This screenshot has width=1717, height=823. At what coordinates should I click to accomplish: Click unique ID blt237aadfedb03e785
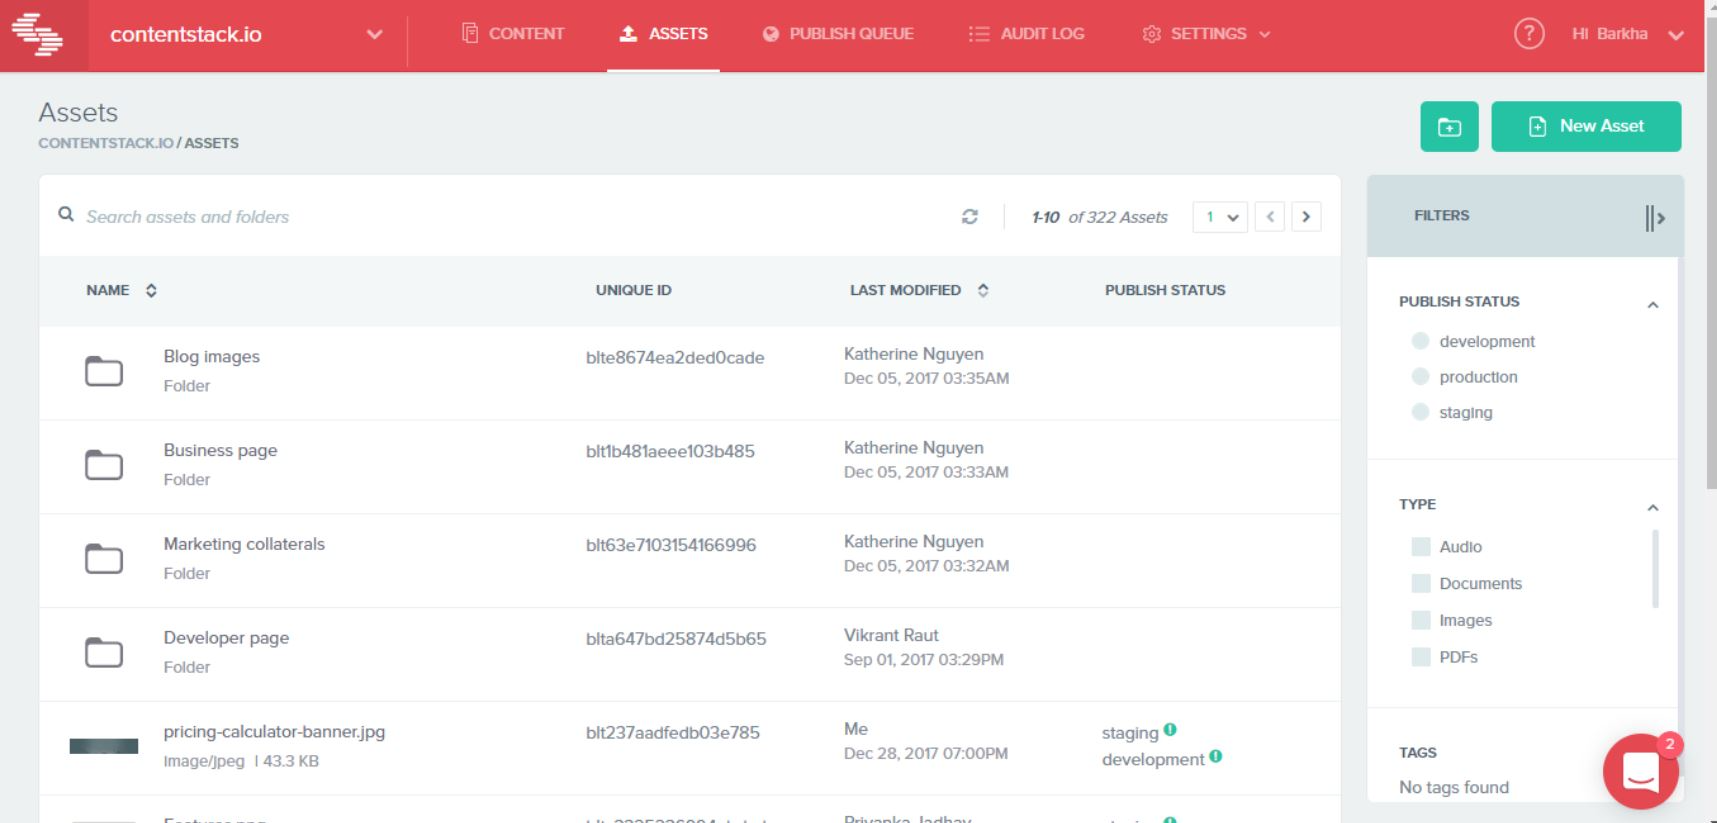(x=673, y=733)
